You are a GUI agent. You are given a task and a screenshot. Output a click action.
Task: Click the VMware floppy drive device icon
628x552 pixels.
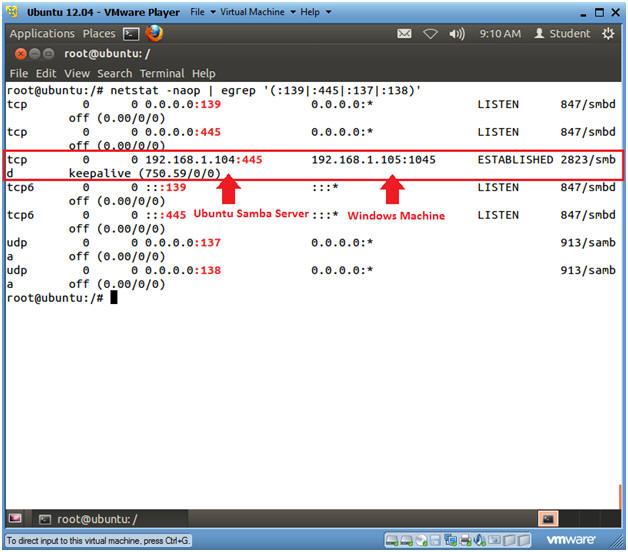click(x=435, y=541)
